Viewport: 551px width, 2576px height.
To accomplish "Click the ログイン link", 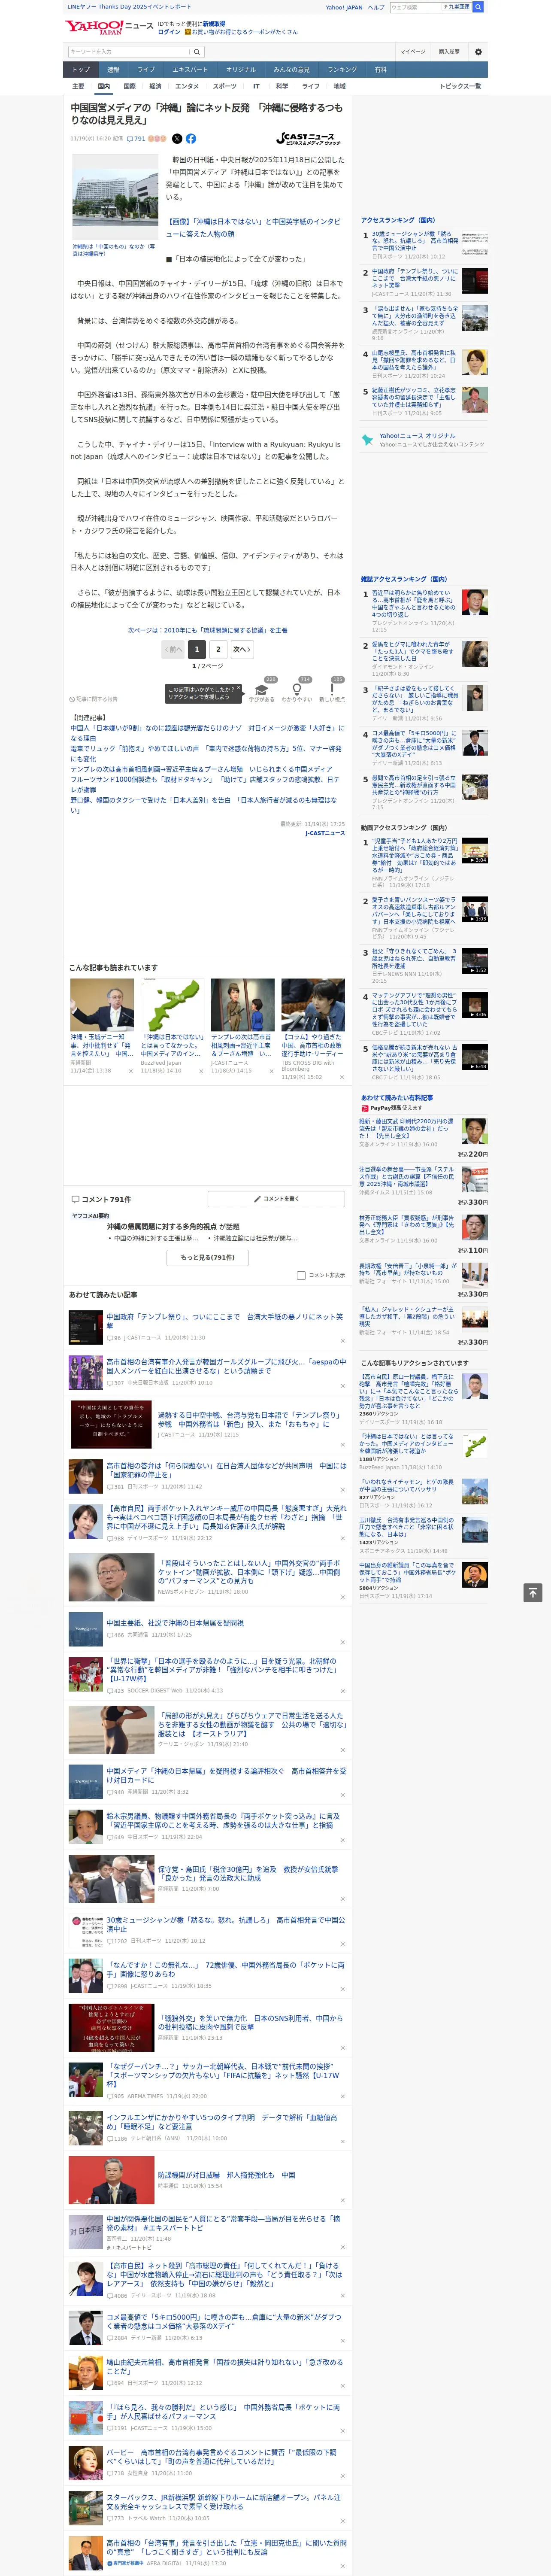I will (x=169, y=32).
